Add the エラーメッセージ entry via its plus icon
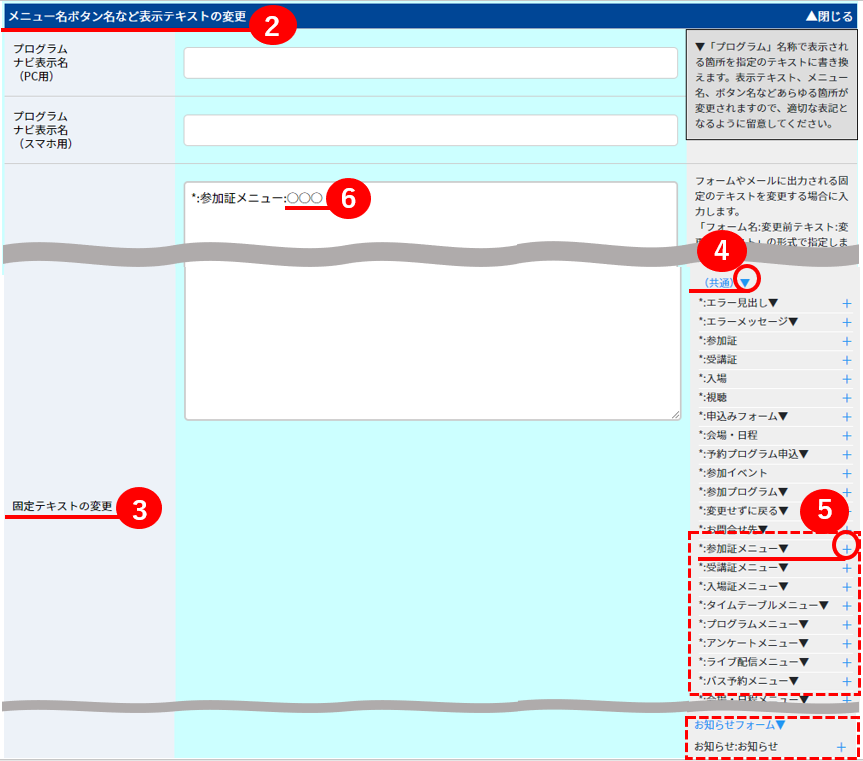 coord(846,322)
